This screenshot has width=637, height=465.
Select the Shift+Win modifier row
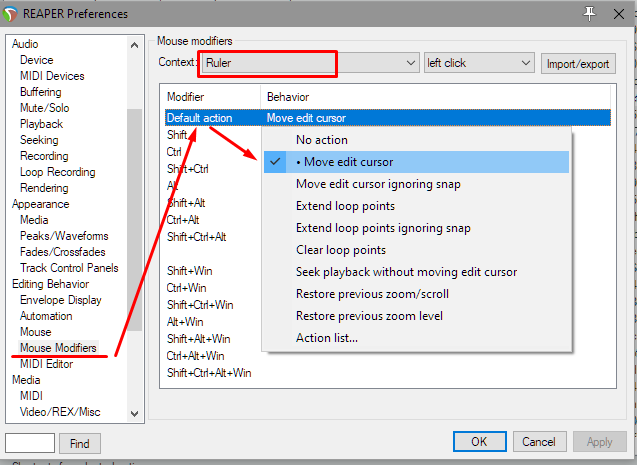coord(189,271)
